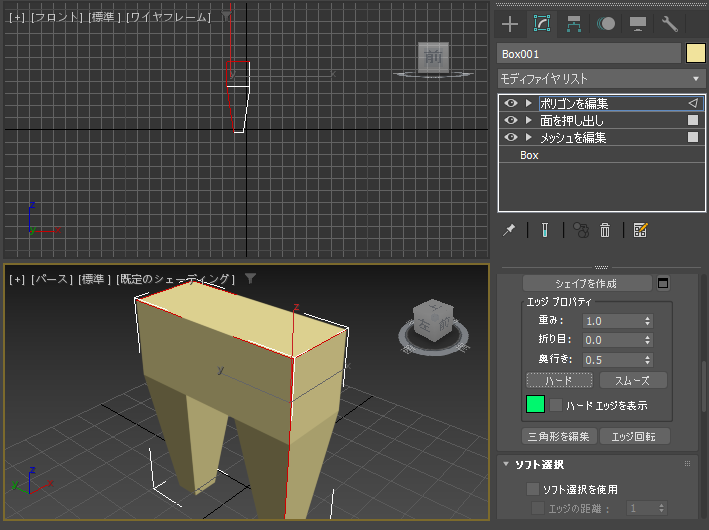The height and width of the screenshot is (530, 709).
Task: Open the モディファイヤ リスト dropdown
Action: tap(601, 79)
